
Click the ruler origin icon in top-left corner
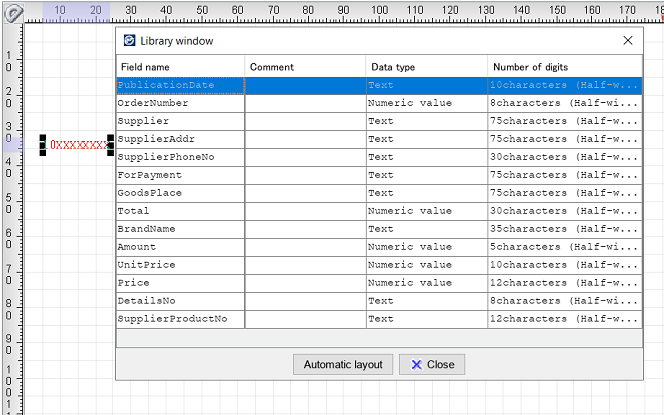pos(13,13)
